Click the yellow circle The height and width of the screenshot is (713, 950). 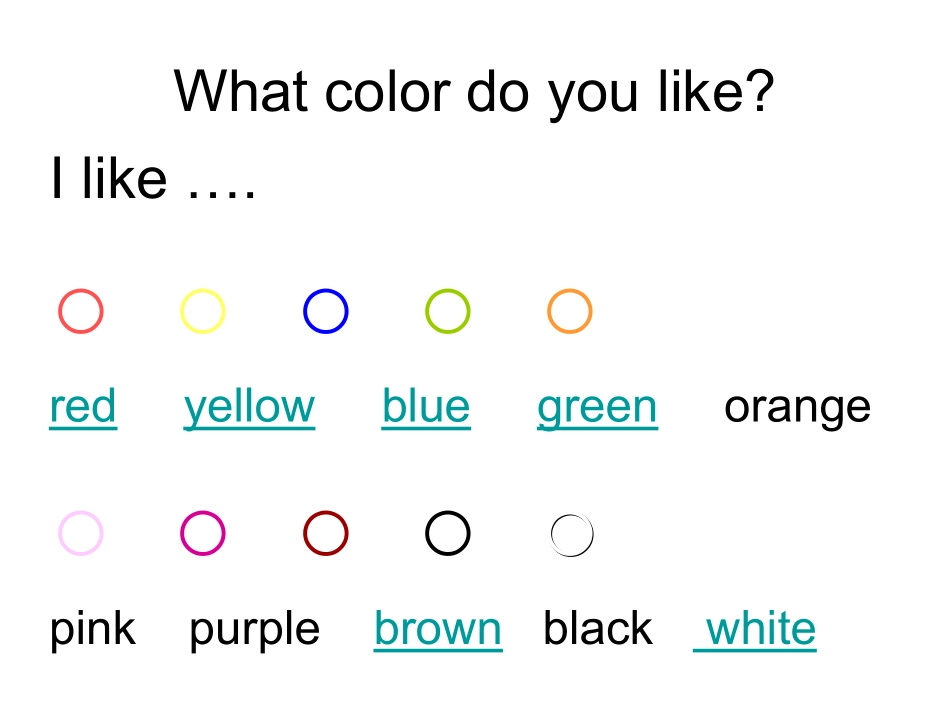click(x=203, y=311)
